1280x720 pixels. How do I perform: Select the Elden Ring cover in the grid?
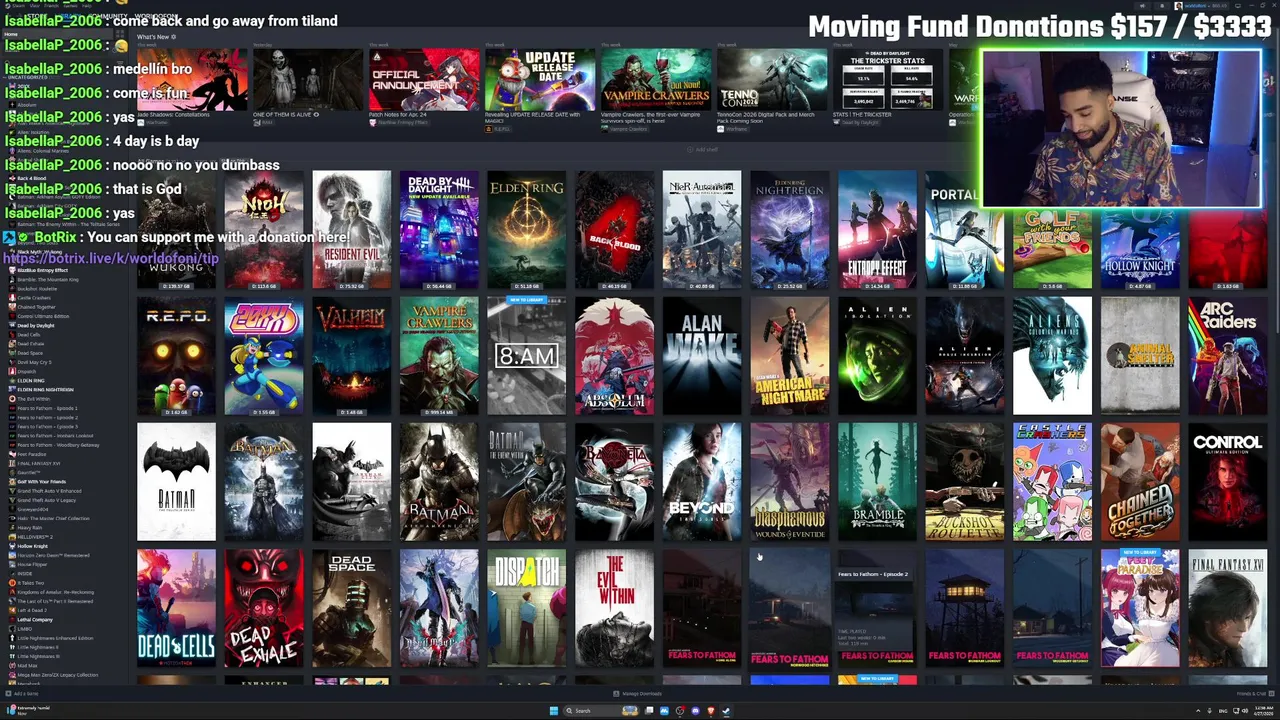coord(526,230)
